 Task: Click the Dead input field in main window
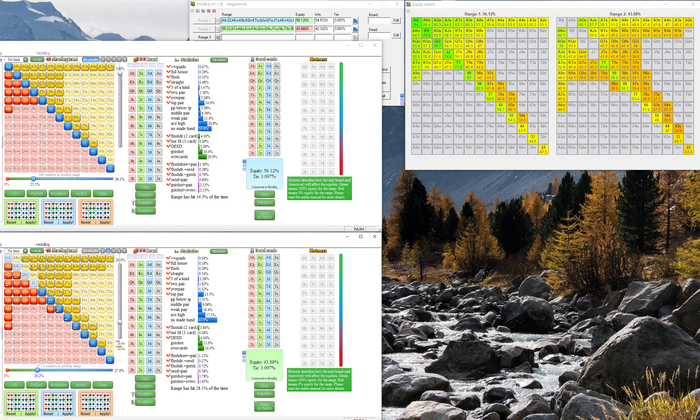click(379, 35)
